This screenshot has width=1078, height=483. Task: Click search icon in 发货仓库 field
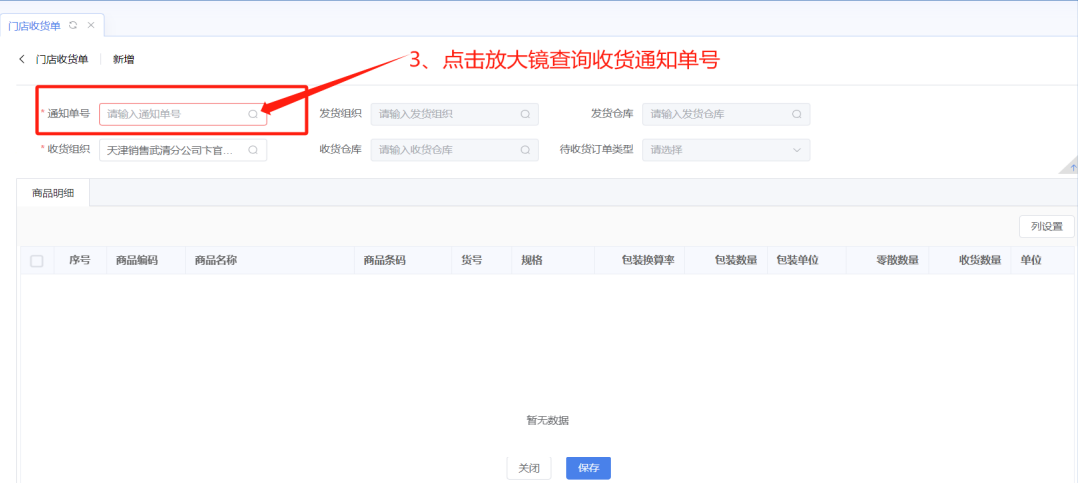tap(797, 114)
